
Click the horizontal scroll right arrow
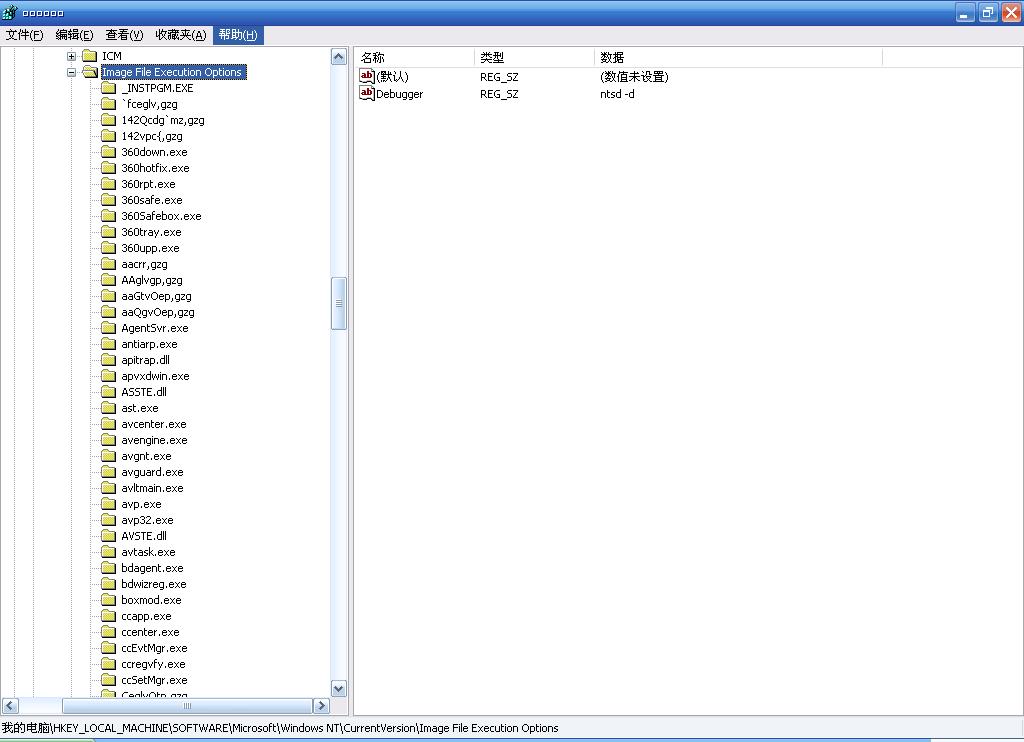tap(321, 705)
